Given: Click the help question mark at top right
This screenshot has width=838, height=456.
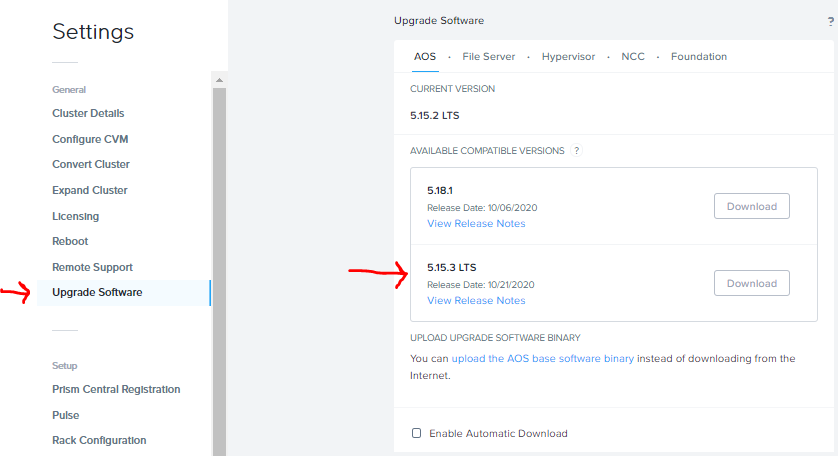Looking at the screenshot, I should point(831,21).
